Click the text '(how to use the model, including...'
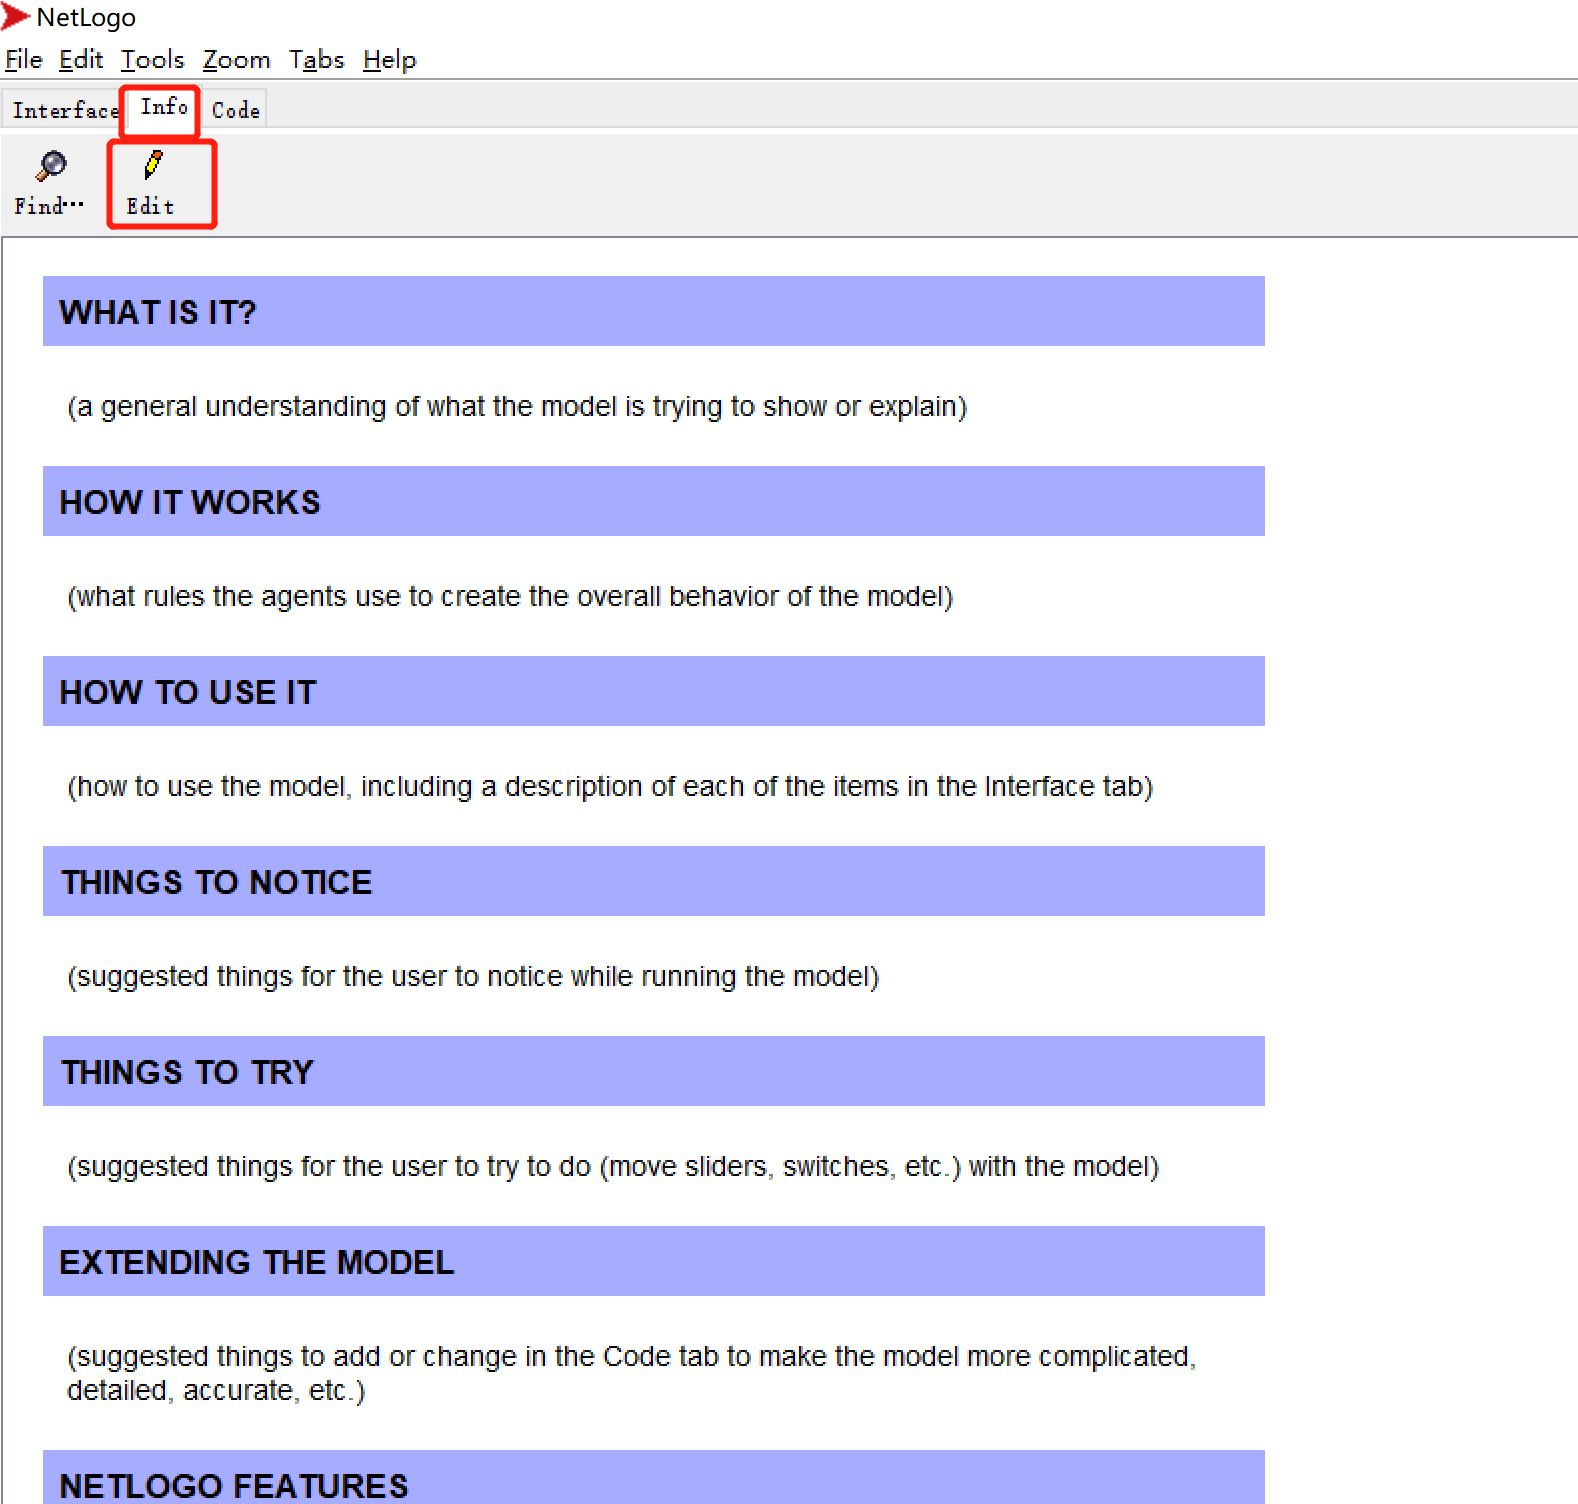 pyautogui.click(x=610, y=787)
